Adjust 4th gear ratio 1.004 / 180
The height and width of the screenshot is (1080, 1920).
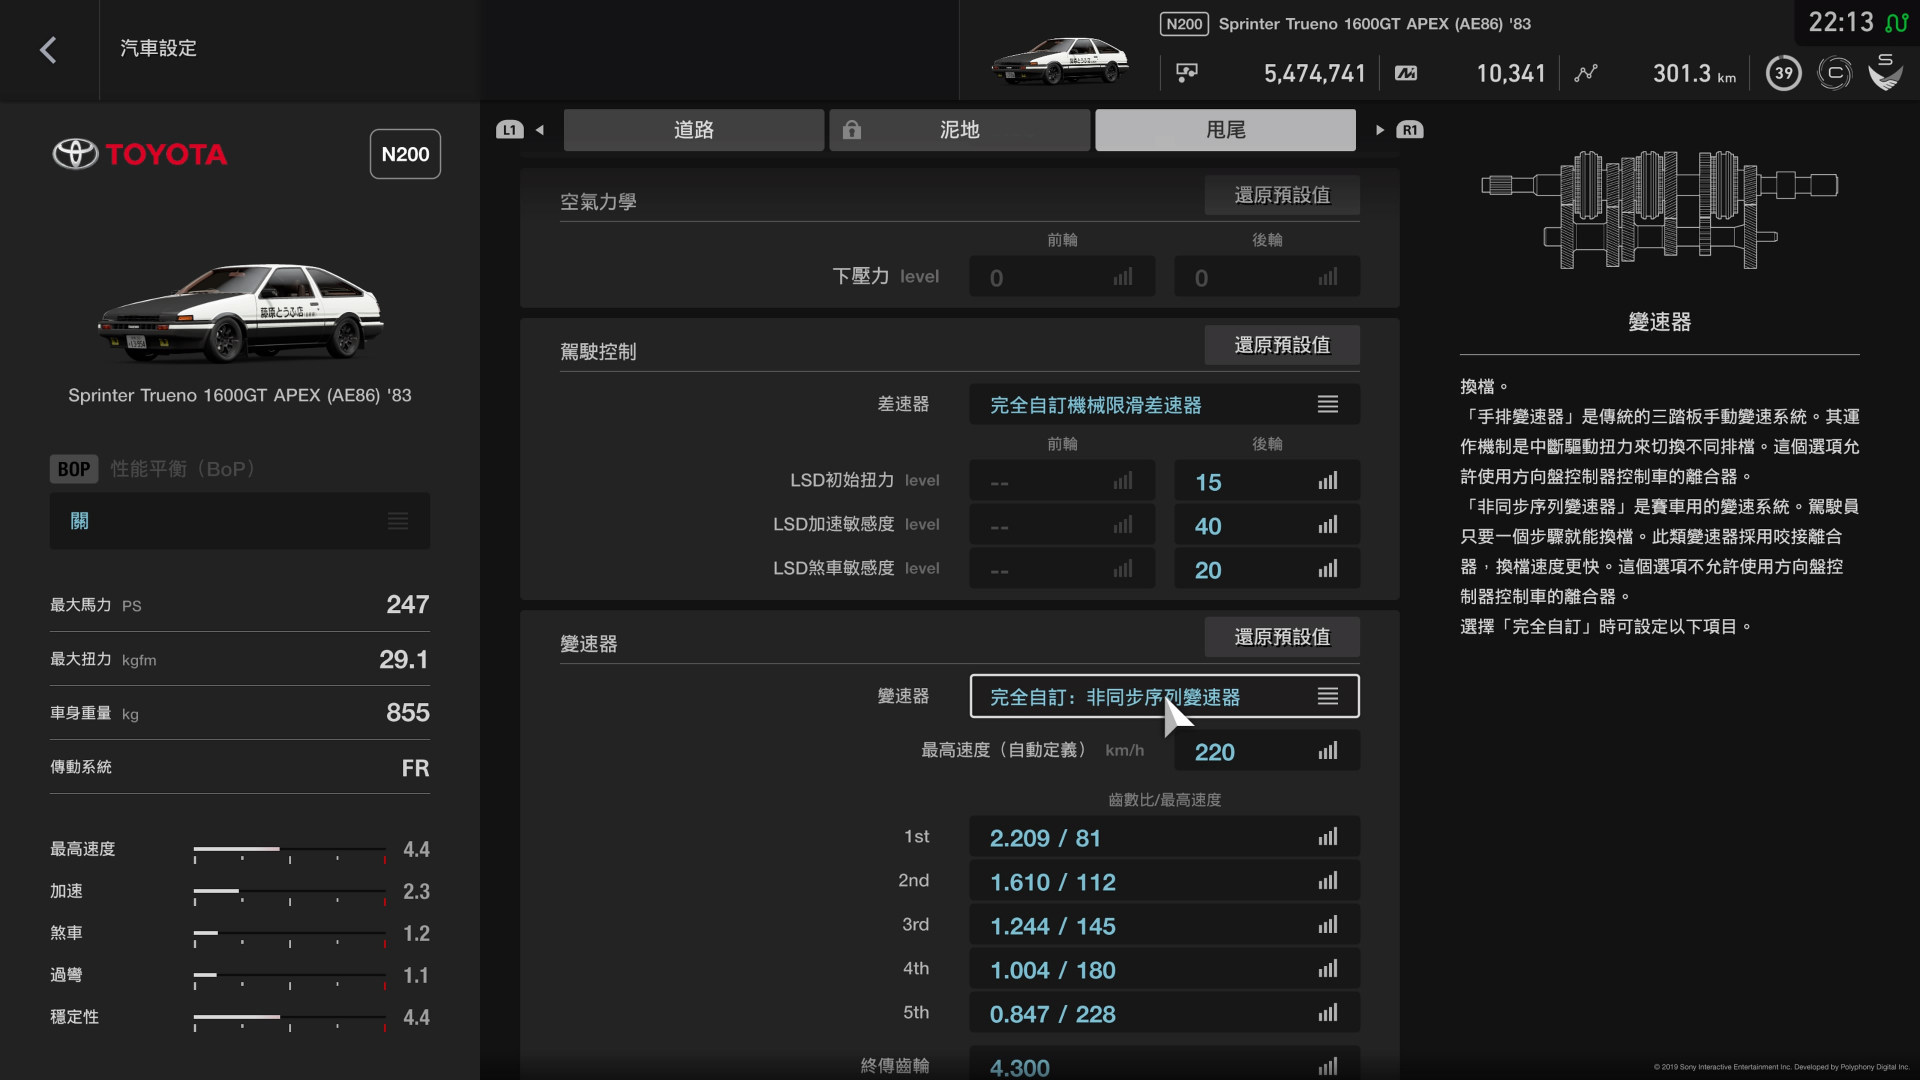tap(1164, 969)
